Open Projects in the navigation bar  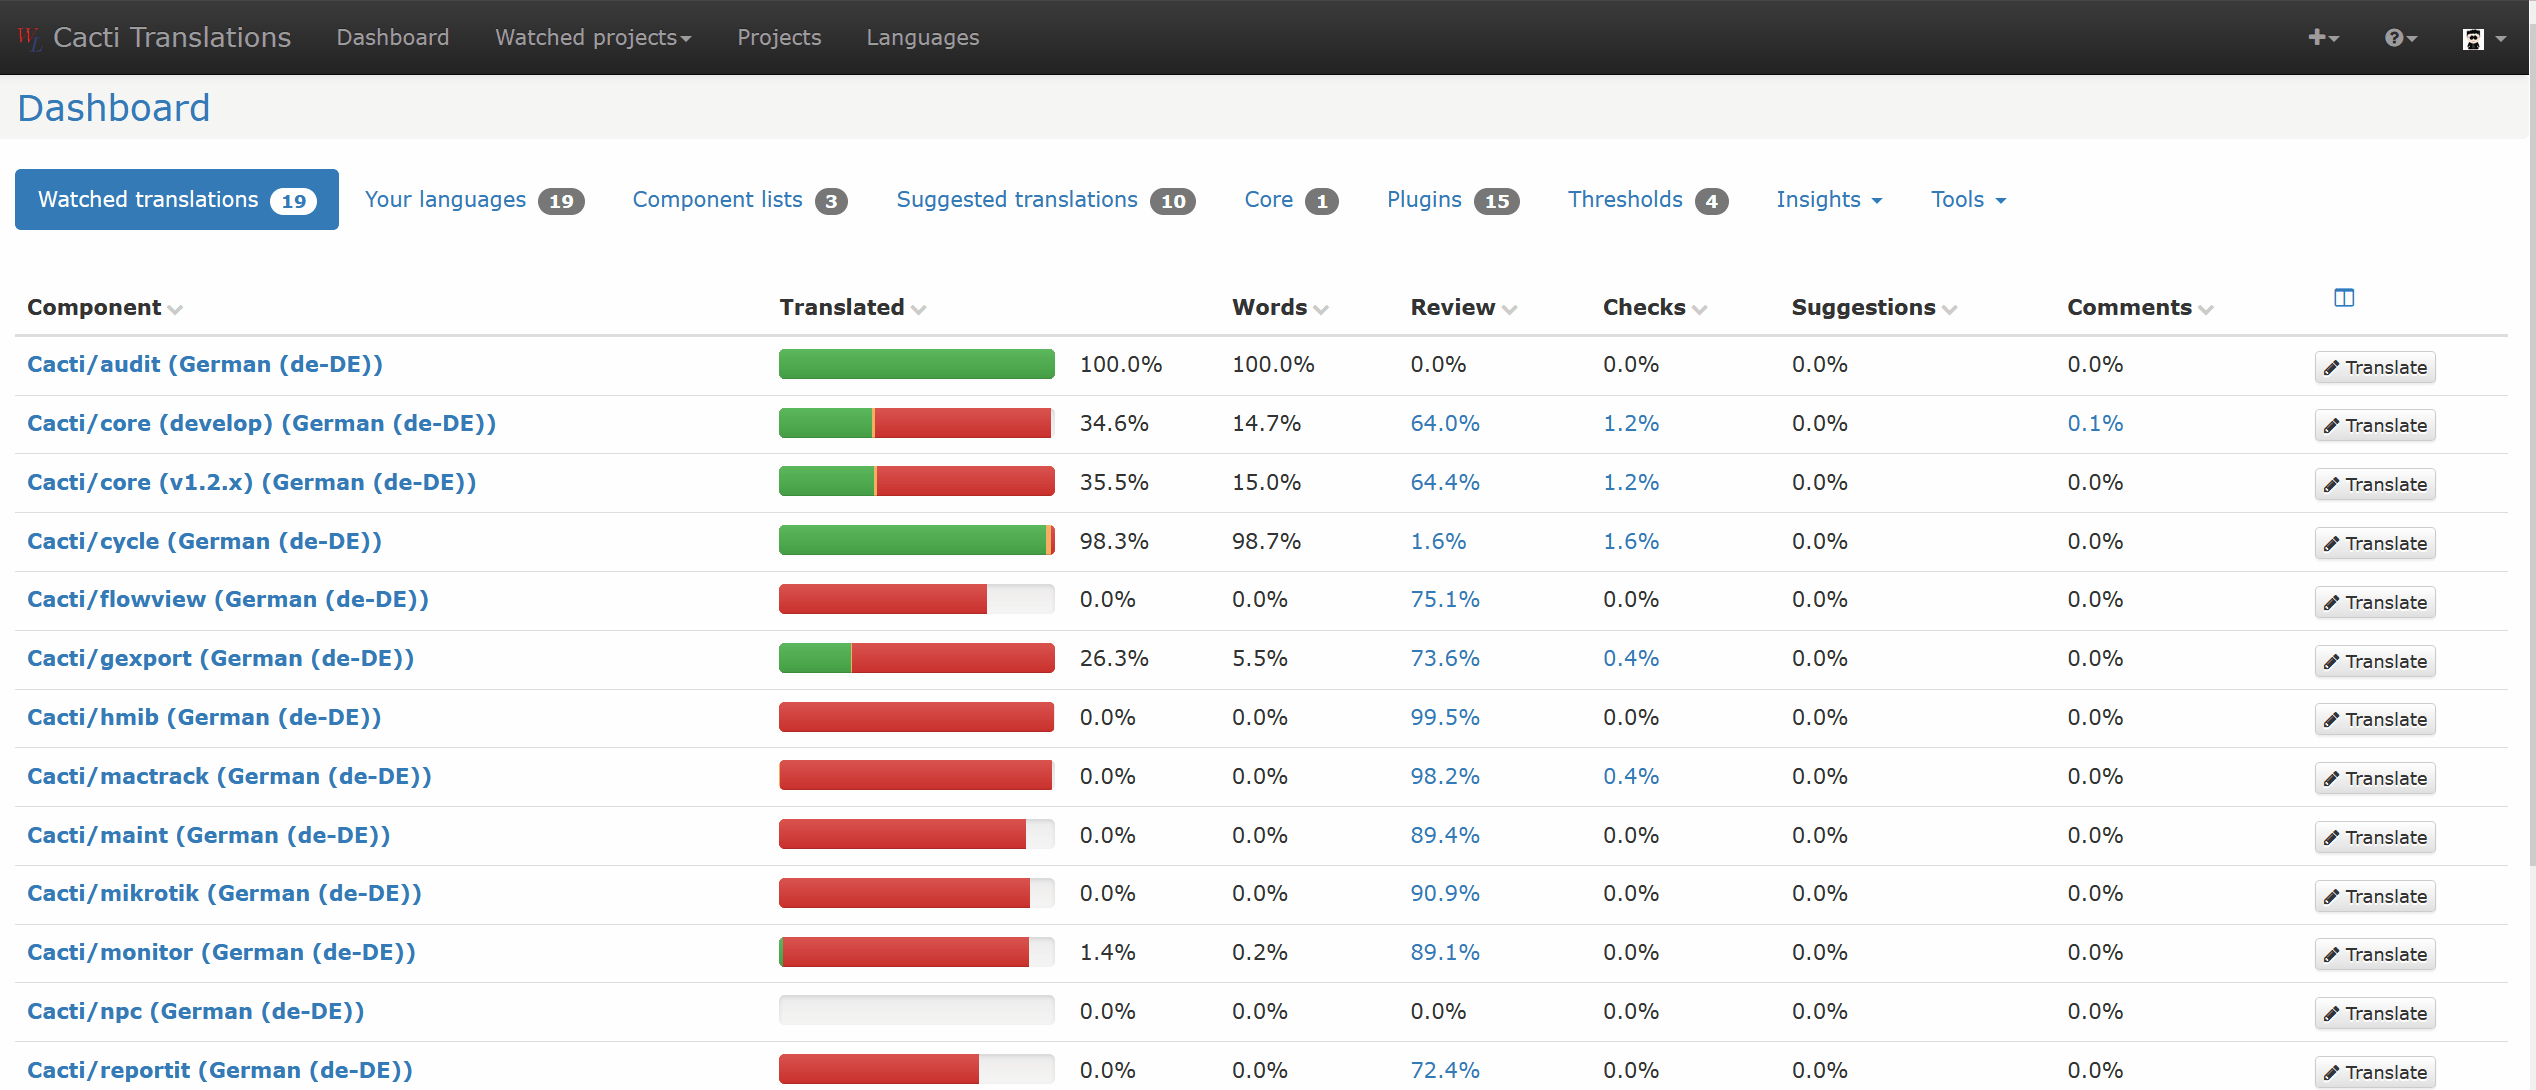coord(779,38)
